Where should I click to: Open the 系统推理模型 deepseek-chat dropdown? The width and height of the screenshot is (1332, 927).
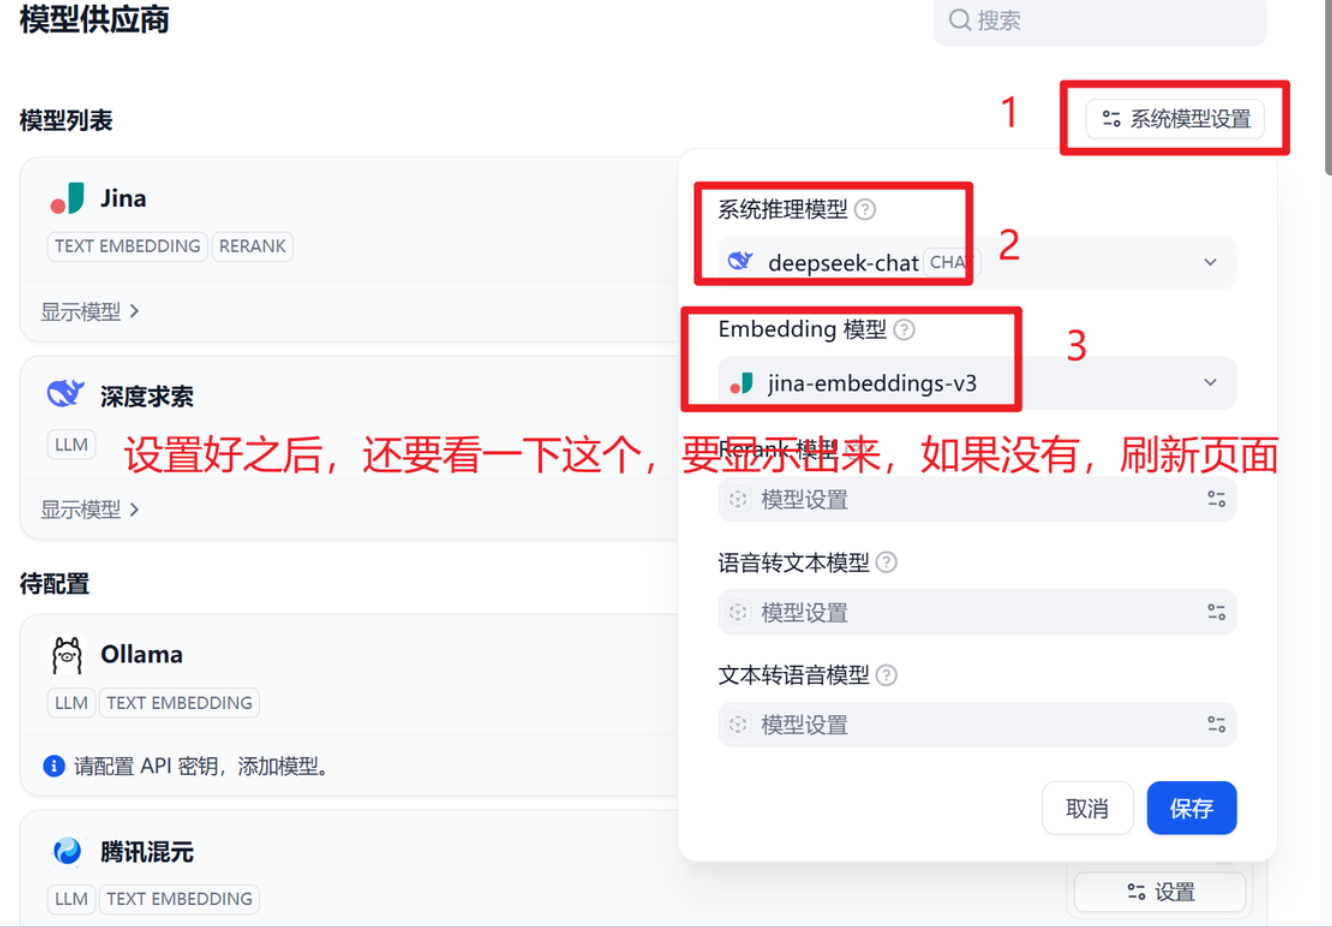(977, 262)
